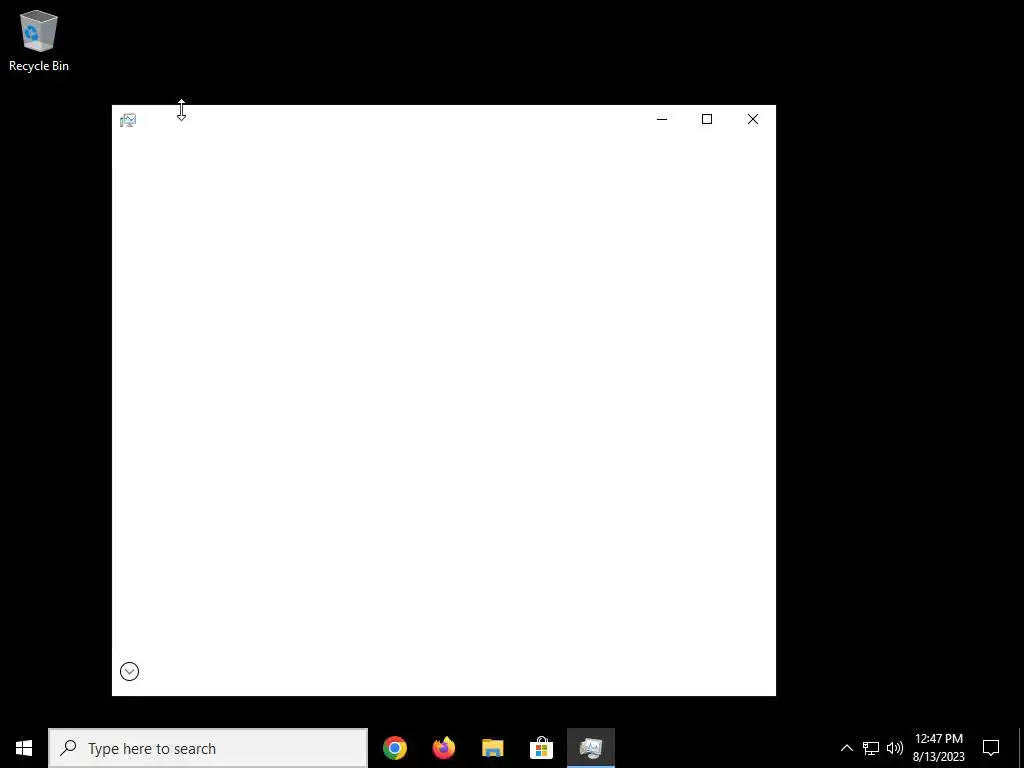Open the Recycle Bin desktop icon

[39, 40]
